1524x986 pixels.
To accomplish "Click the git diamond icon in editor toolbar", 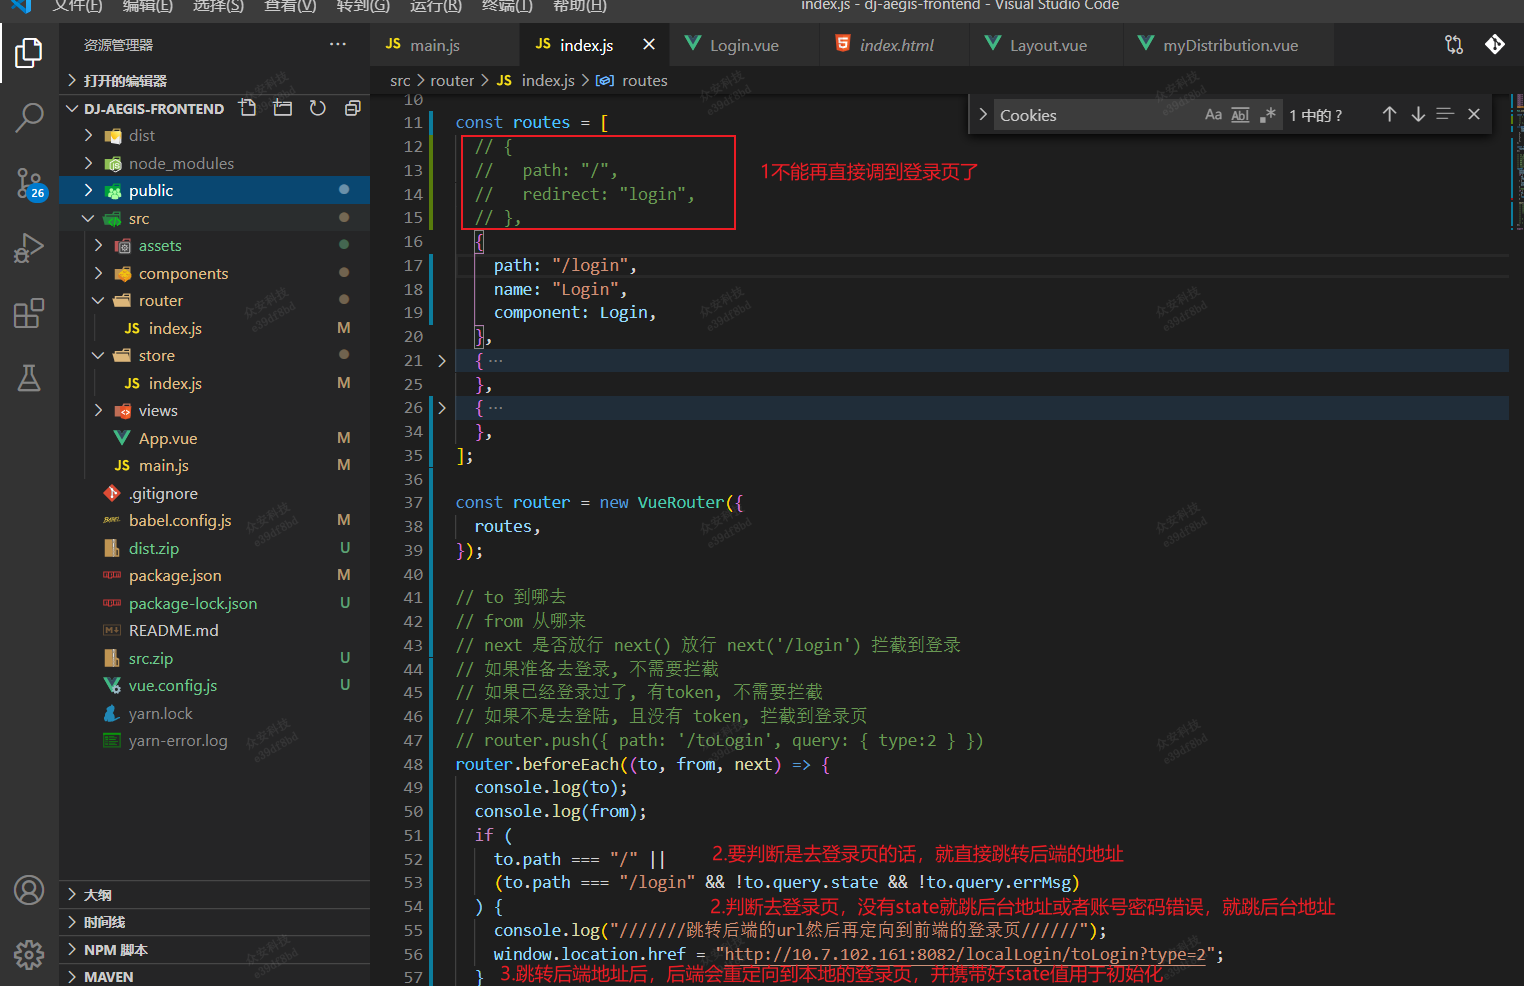I will pos(1495,44).
